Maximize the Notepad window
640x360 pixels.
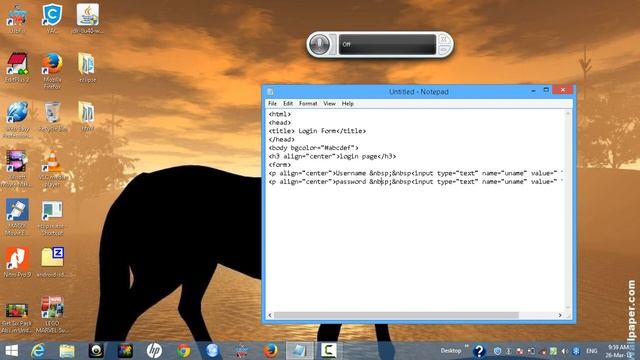(x=546, y=90)
